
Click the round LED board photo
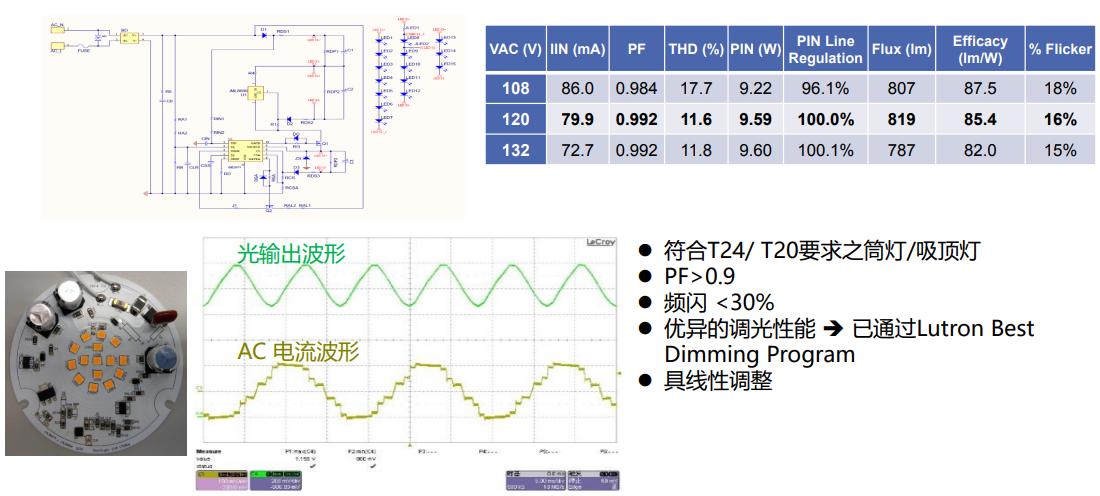(x=97, y=362)
